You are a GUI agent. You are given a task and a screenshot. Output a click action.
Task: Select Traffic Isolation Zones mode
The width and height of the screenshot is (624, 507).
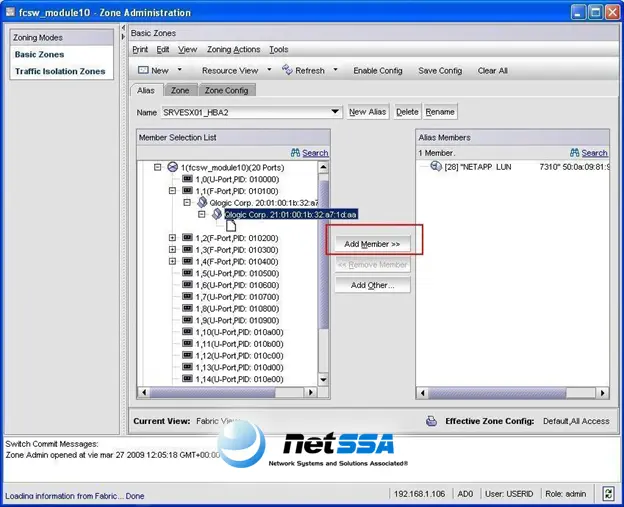pos(60,71)
